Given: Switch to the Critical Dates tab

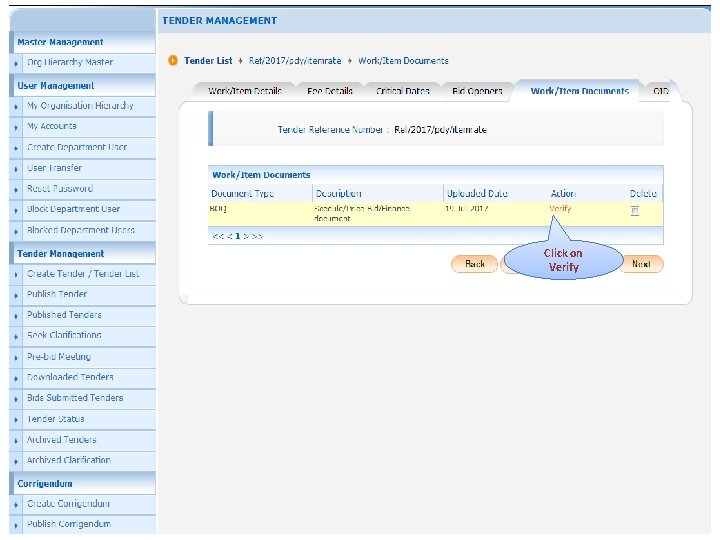Looking at the screenshot, I should [x=403, y=91].
